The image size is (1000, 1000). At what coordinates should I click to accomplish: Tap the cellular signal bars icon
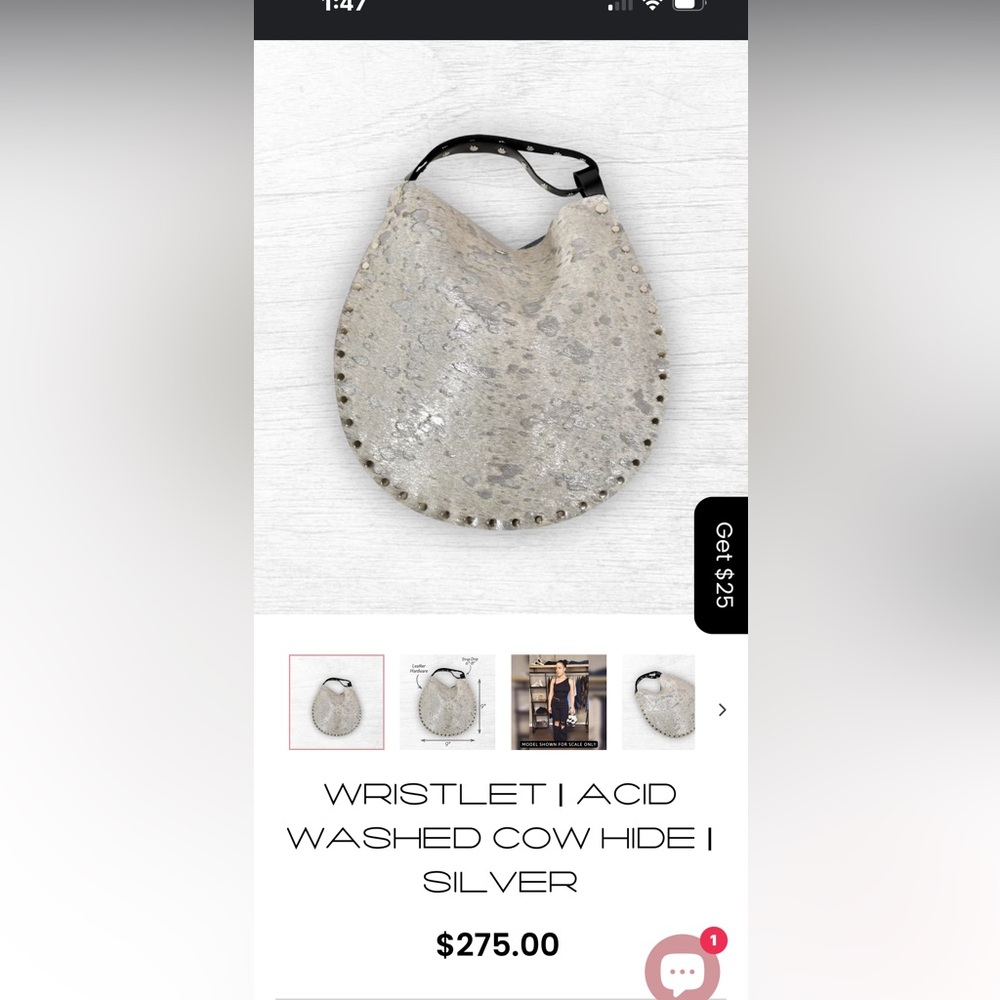620,6
